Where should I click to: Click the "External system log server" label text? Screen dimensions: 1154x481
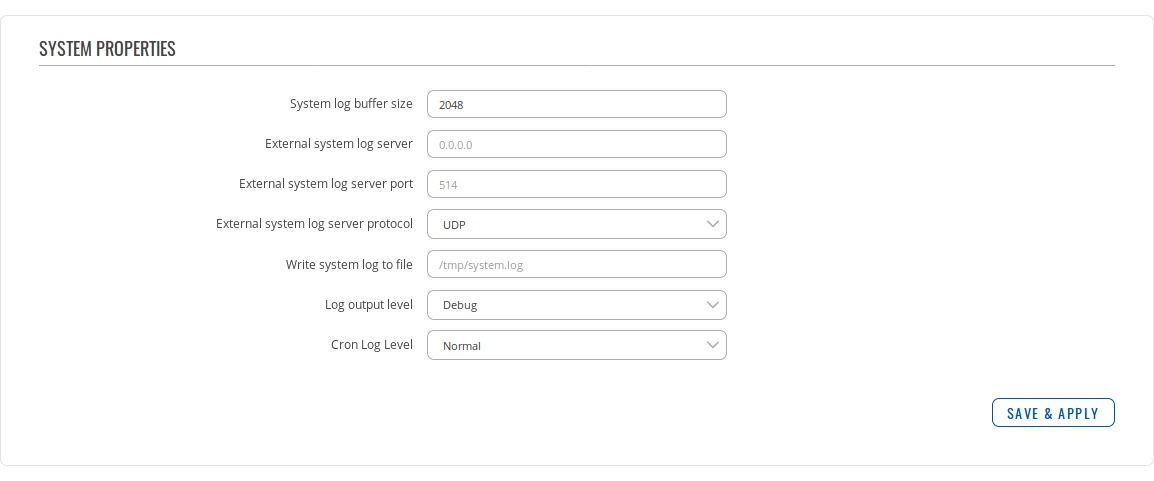pyautogui.click(x=339, y=144)
